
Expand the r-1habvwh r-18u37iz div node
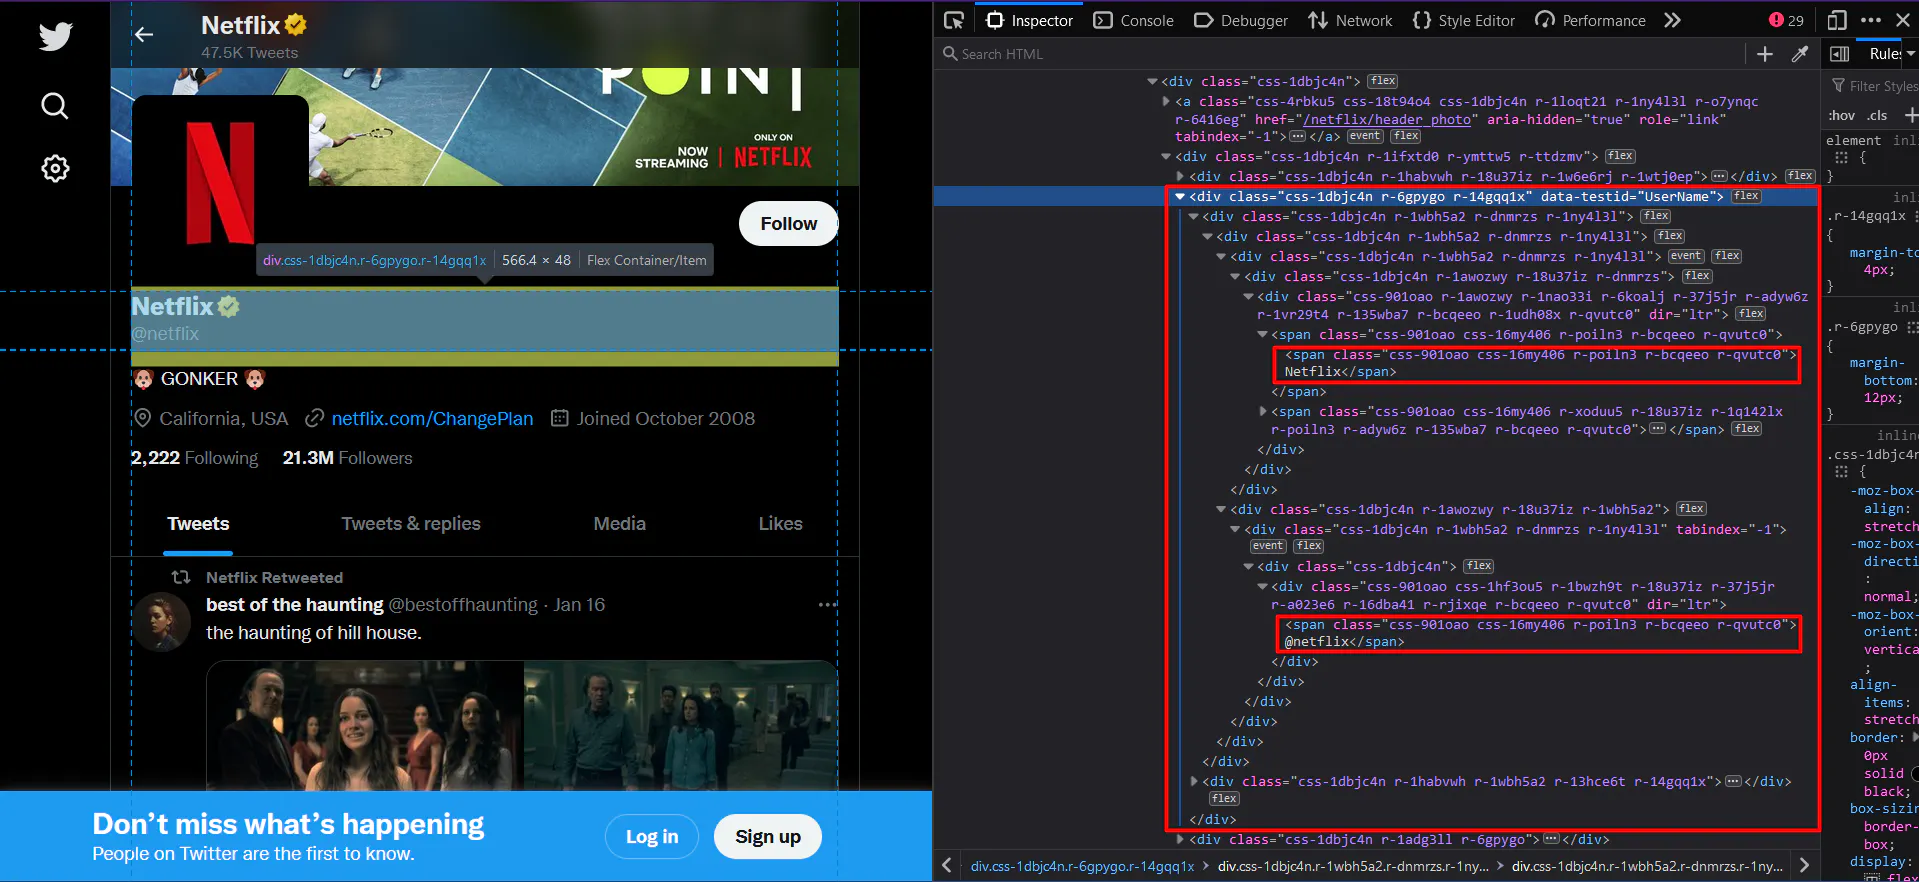(x=1180, y=176)
